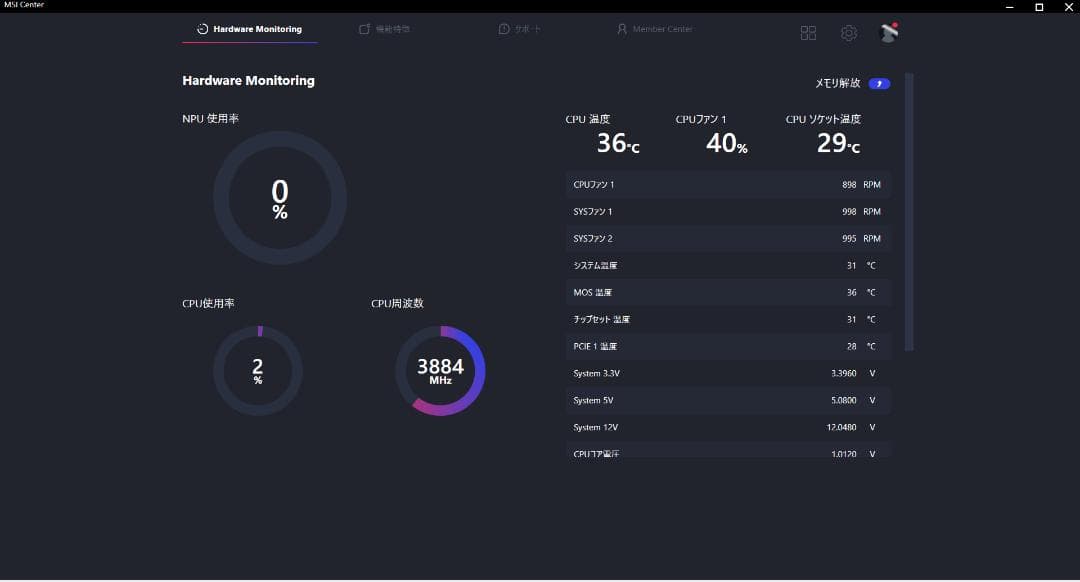Click the NPU 使用率 circular gauge

click(280, 198)
